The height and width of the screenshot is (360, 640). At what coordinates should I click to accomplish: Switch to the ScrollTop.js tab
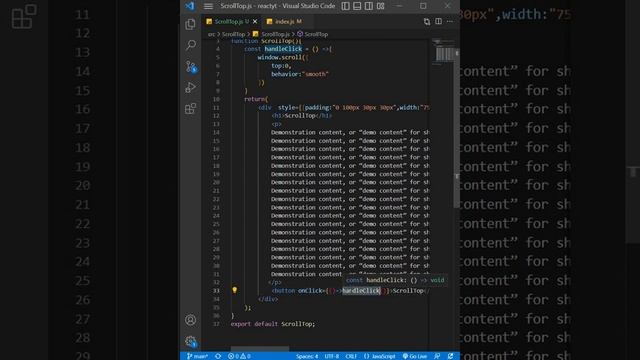[x=228, y=21]
